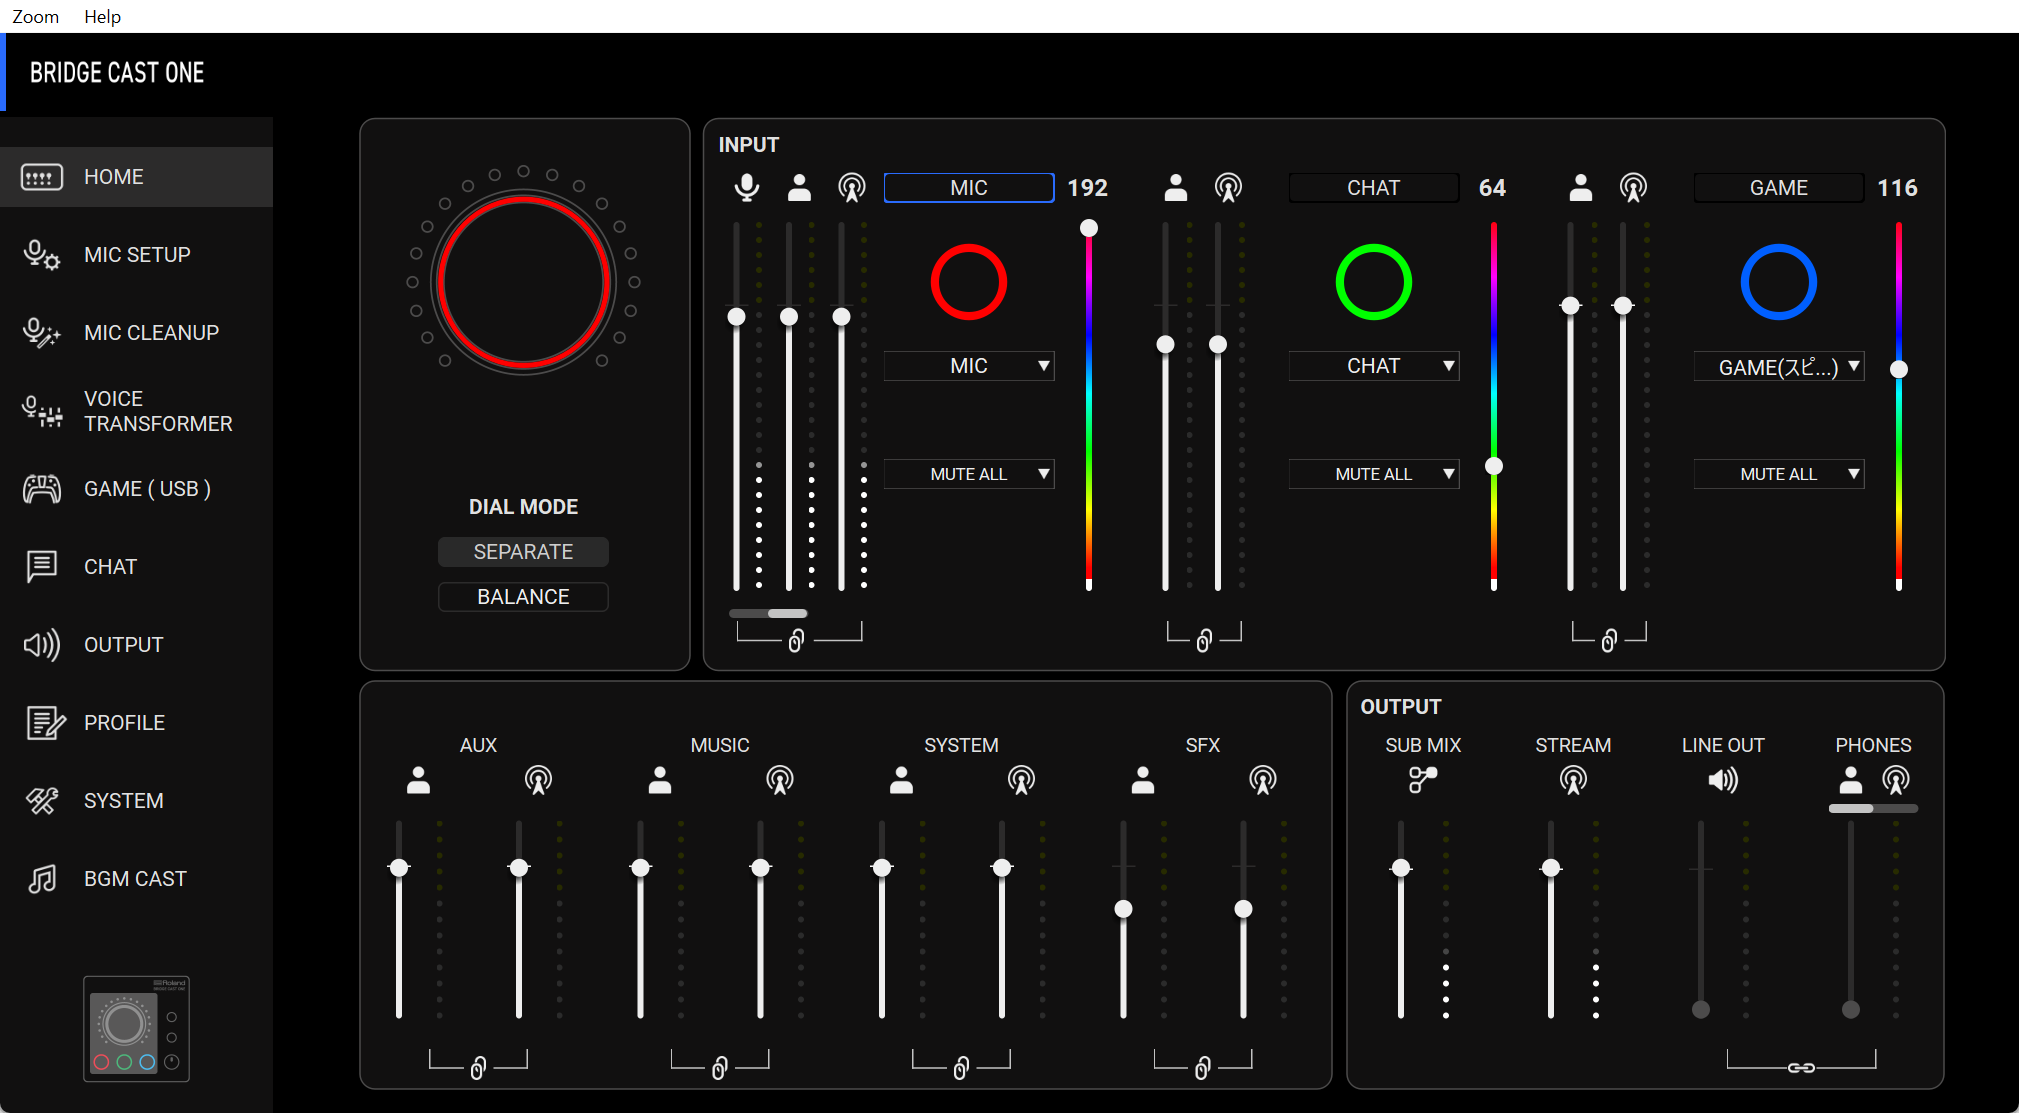Click the GAME personal mix person icon

coord(1581,187)
